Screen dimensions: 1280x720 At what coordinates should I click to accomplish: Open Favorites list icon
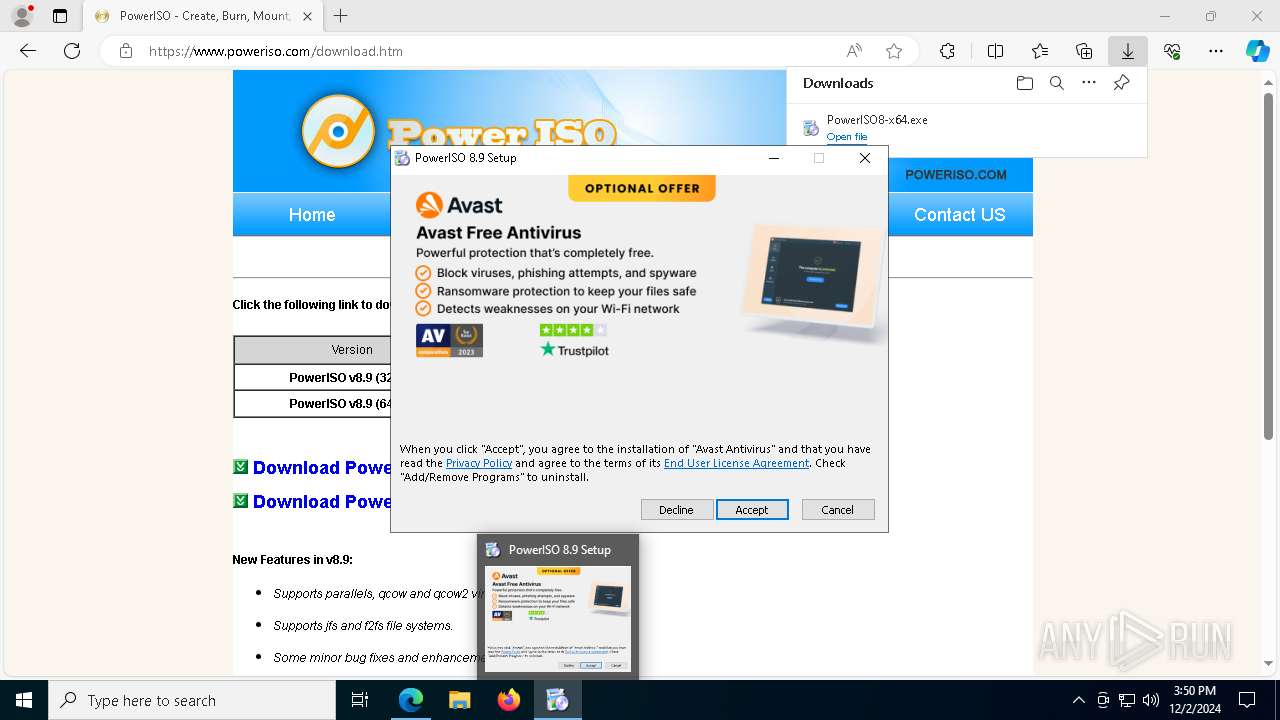point(1040,51)
